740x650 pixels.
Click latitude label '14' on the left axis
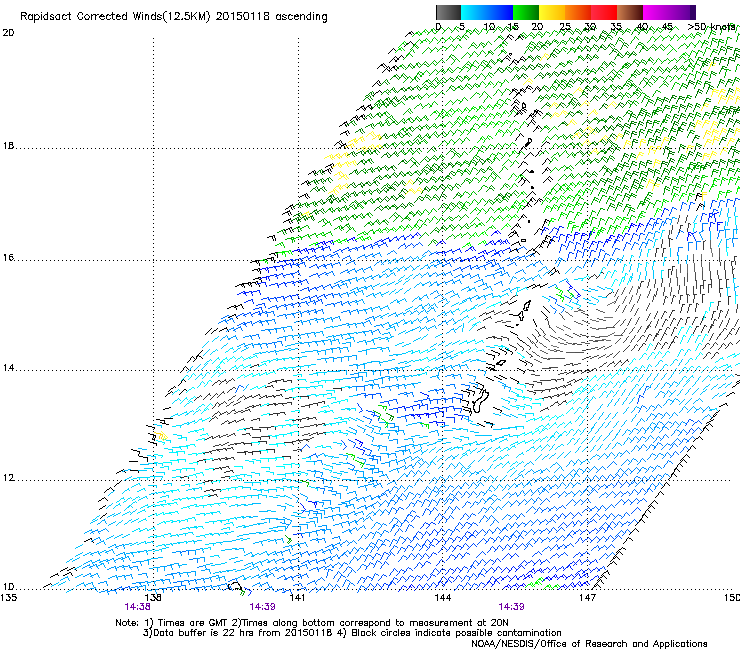click(x=8, y=368)
